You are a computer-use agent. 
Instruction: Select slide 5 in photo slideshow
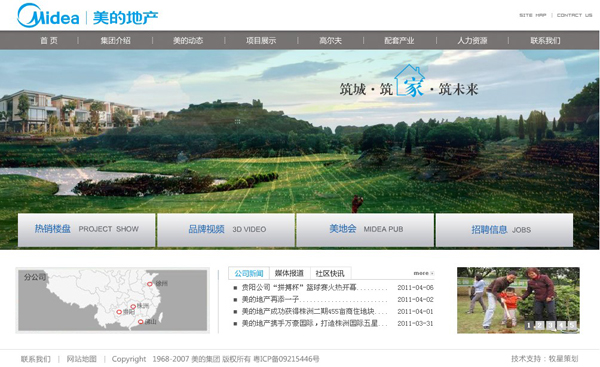click(x=572, y=325)
